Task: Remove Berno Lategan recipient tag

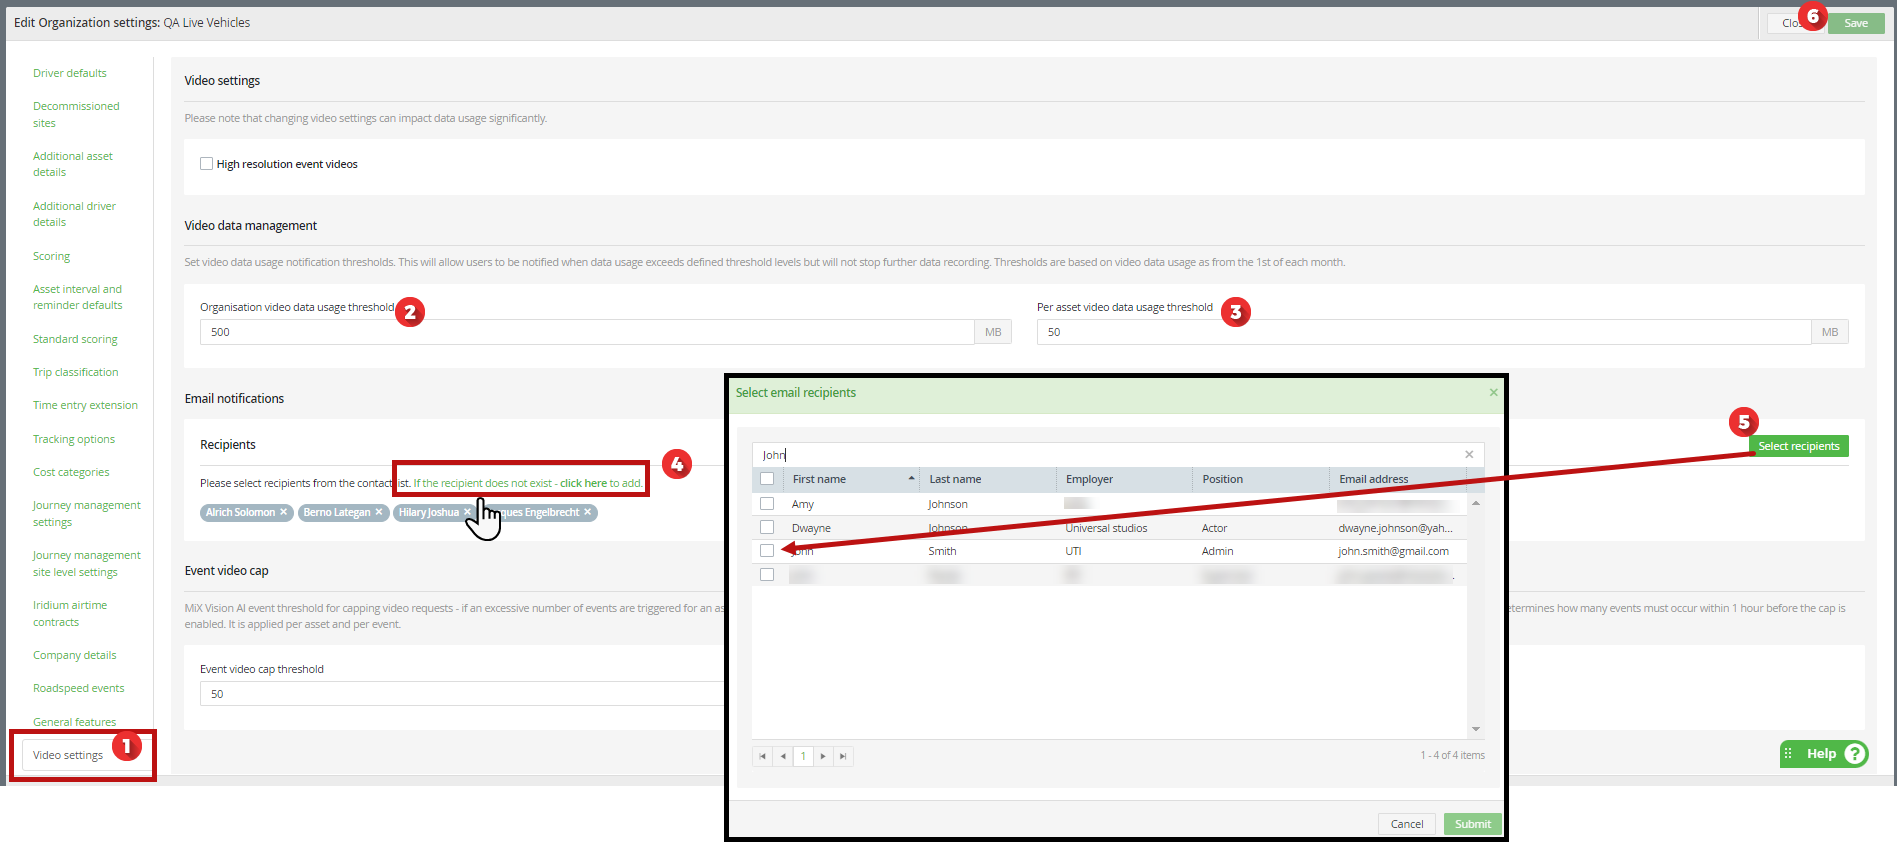Action: click(379, 512)
